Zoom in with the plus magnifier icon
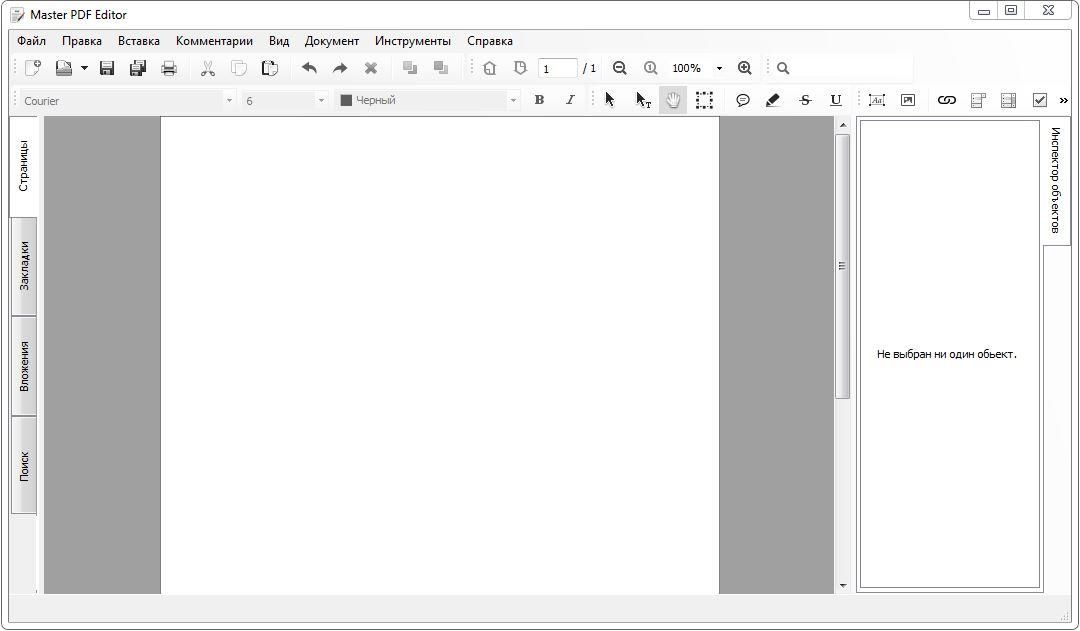This screenshot has width=1080, height=631. pyautogui.click(x=745, y=68)
